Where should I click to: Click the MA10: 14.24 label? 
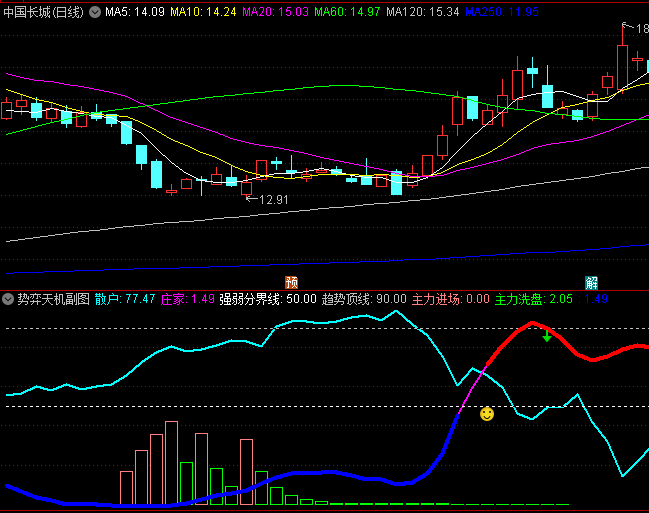203,12
